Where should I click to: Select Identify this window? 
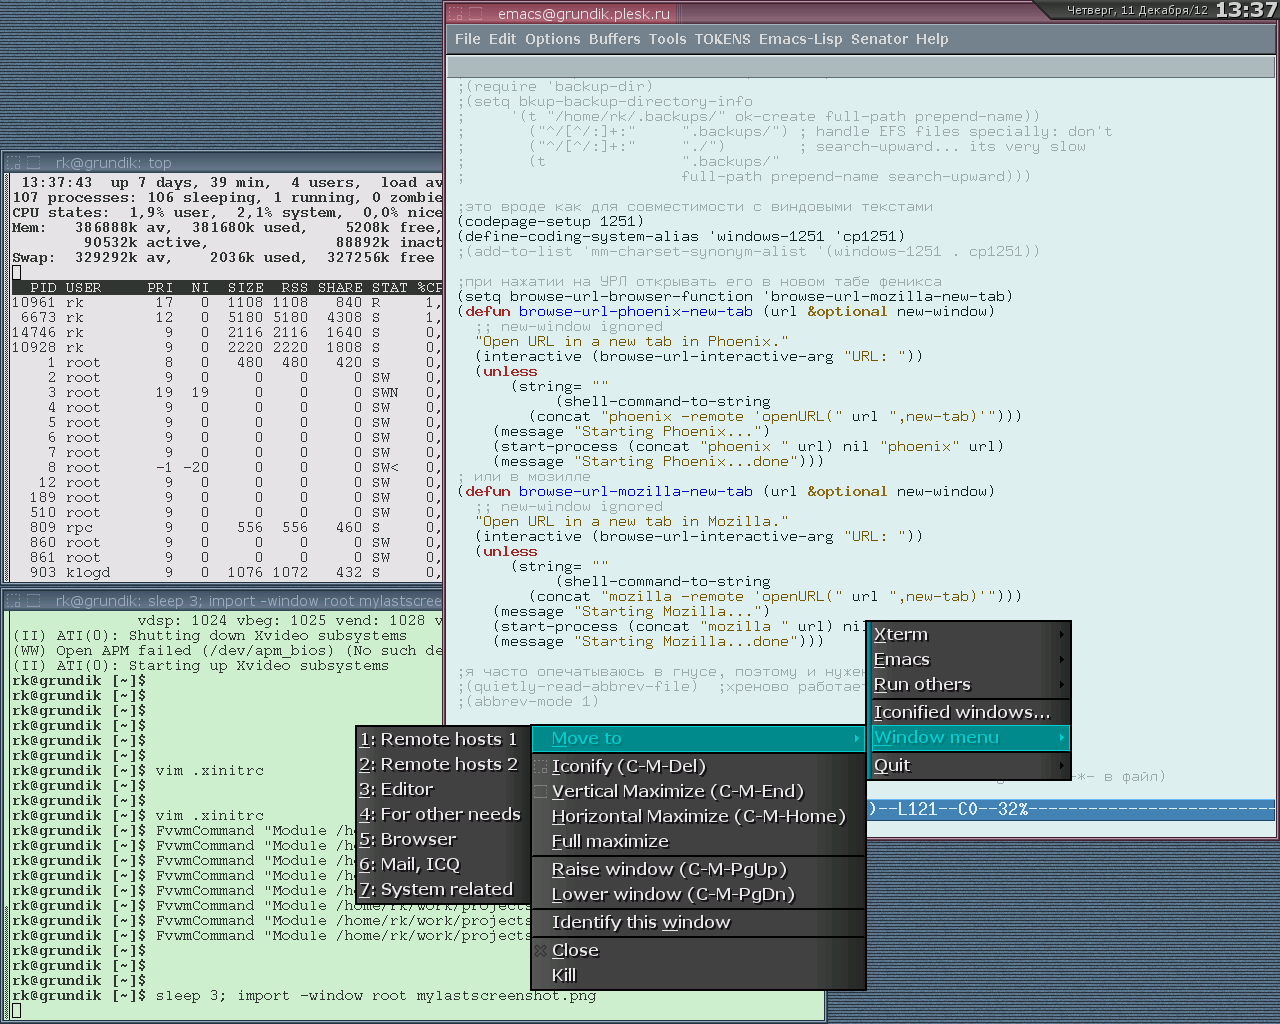click(x=641, y=922)
